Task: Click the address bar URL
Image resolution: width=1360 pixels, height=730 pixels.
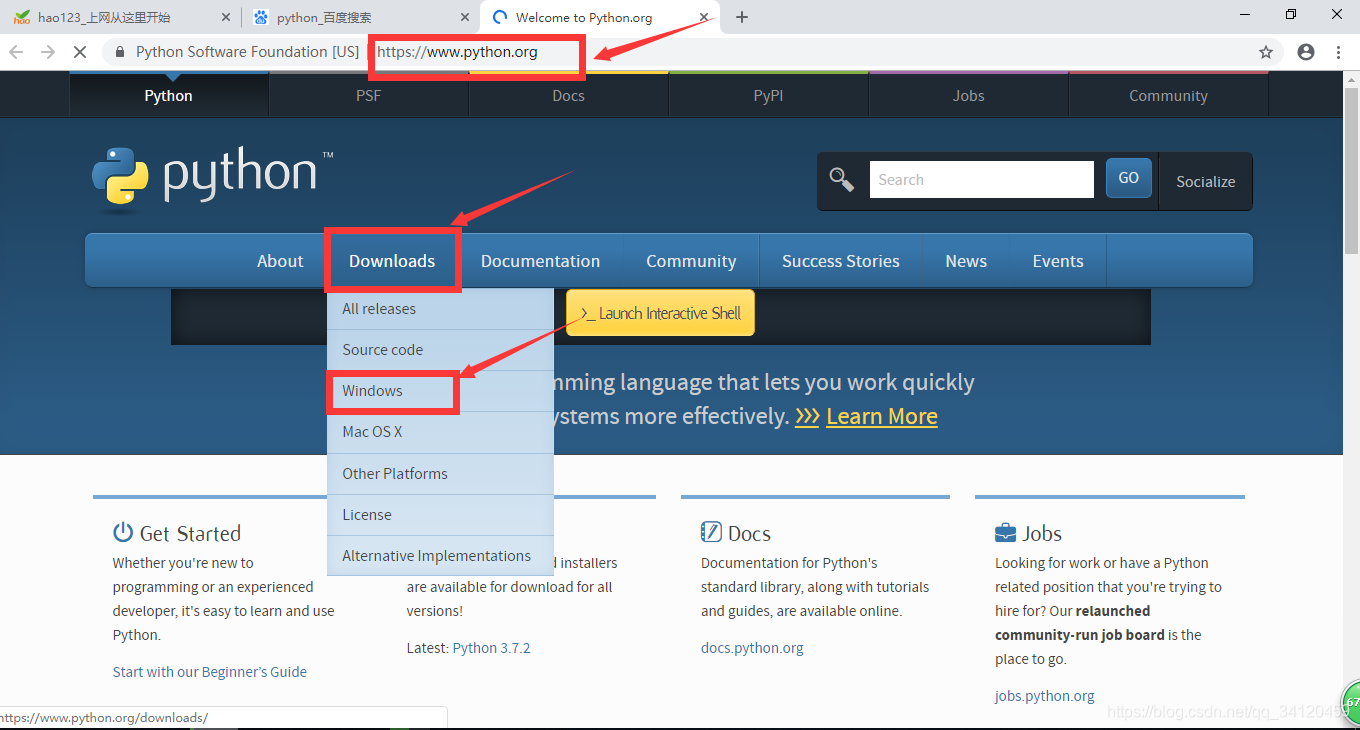Action: (457, 52)
